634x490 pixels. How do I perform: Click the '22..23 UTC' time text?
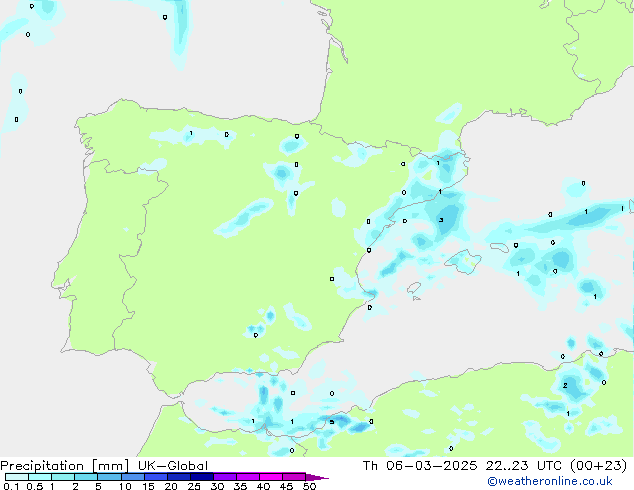(x=524, y=466)
